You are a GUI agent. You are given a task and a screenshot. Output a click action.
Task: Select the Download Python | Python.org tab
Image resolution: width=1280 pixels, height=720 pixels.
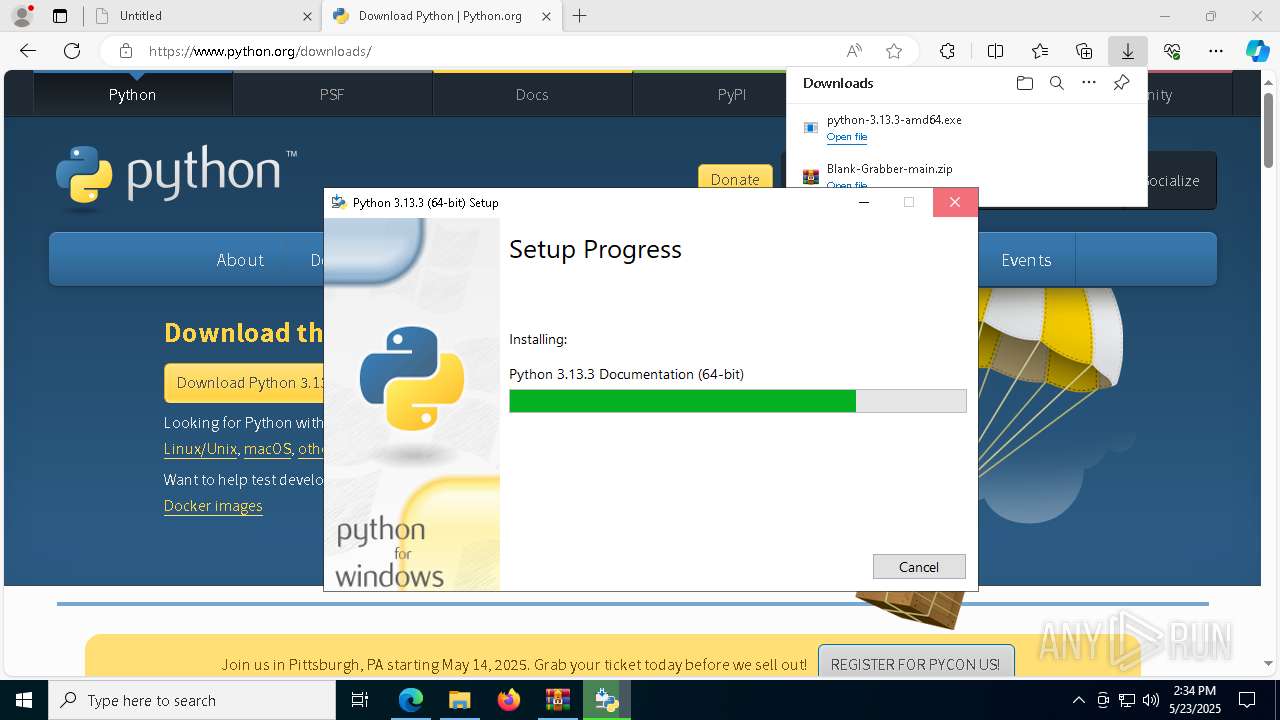click(x=441, y=16)
